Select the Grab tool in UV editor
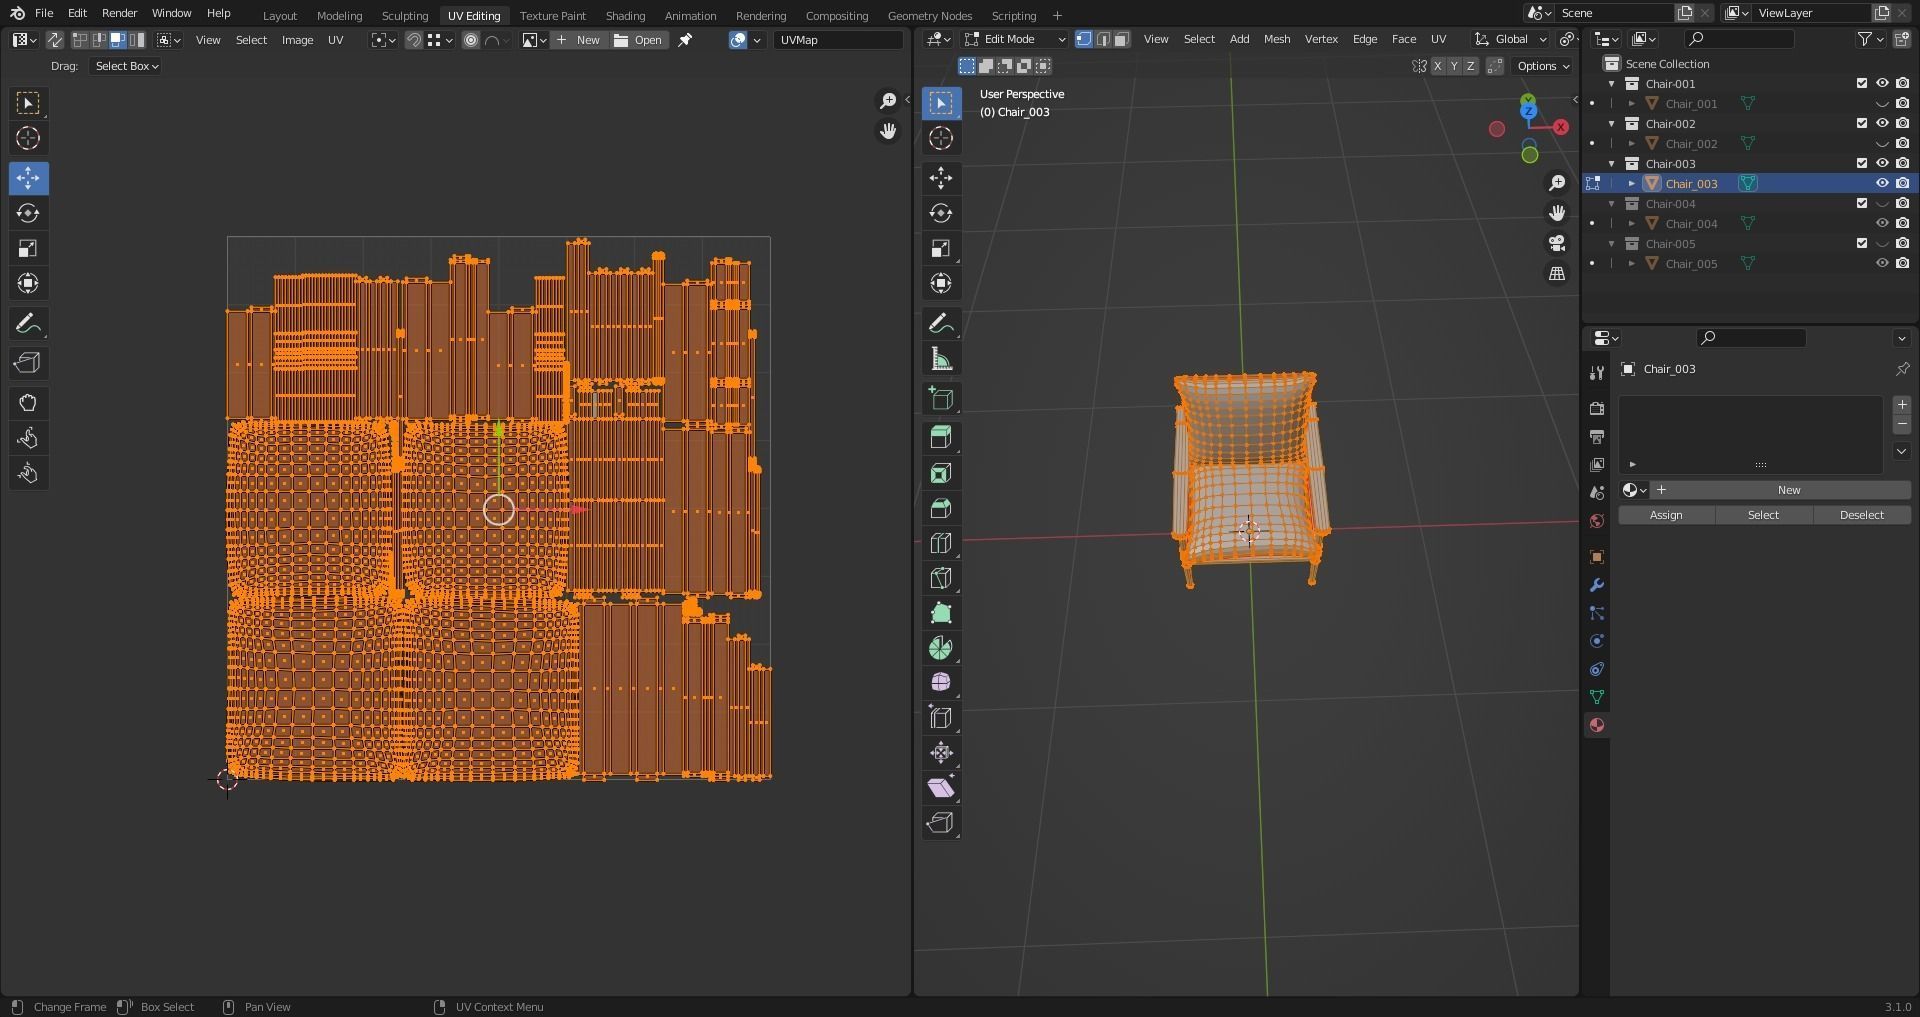The width and height of the screenshot is (1920, 1017). 28,403
